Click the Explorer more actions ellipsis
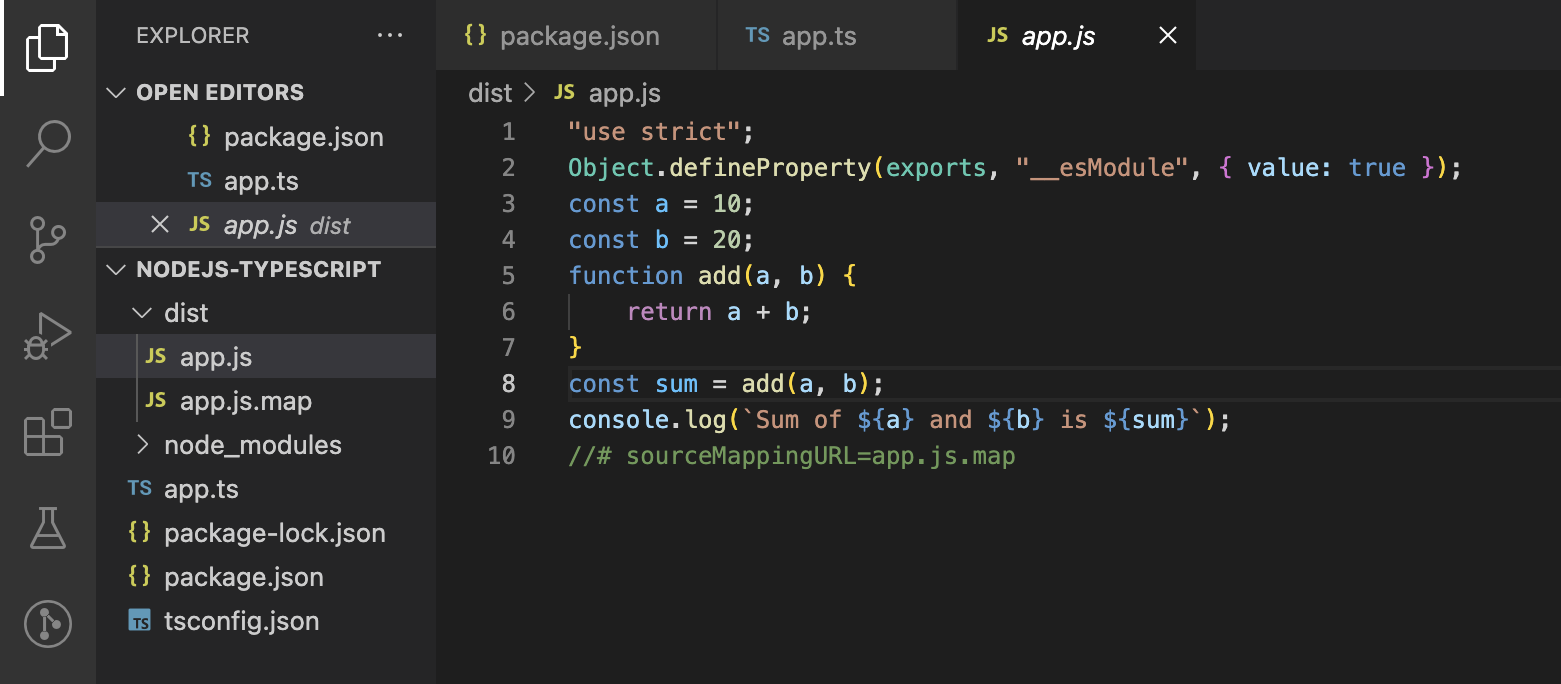This screenshot has height=684, width=1561. [x=390, y=36]
